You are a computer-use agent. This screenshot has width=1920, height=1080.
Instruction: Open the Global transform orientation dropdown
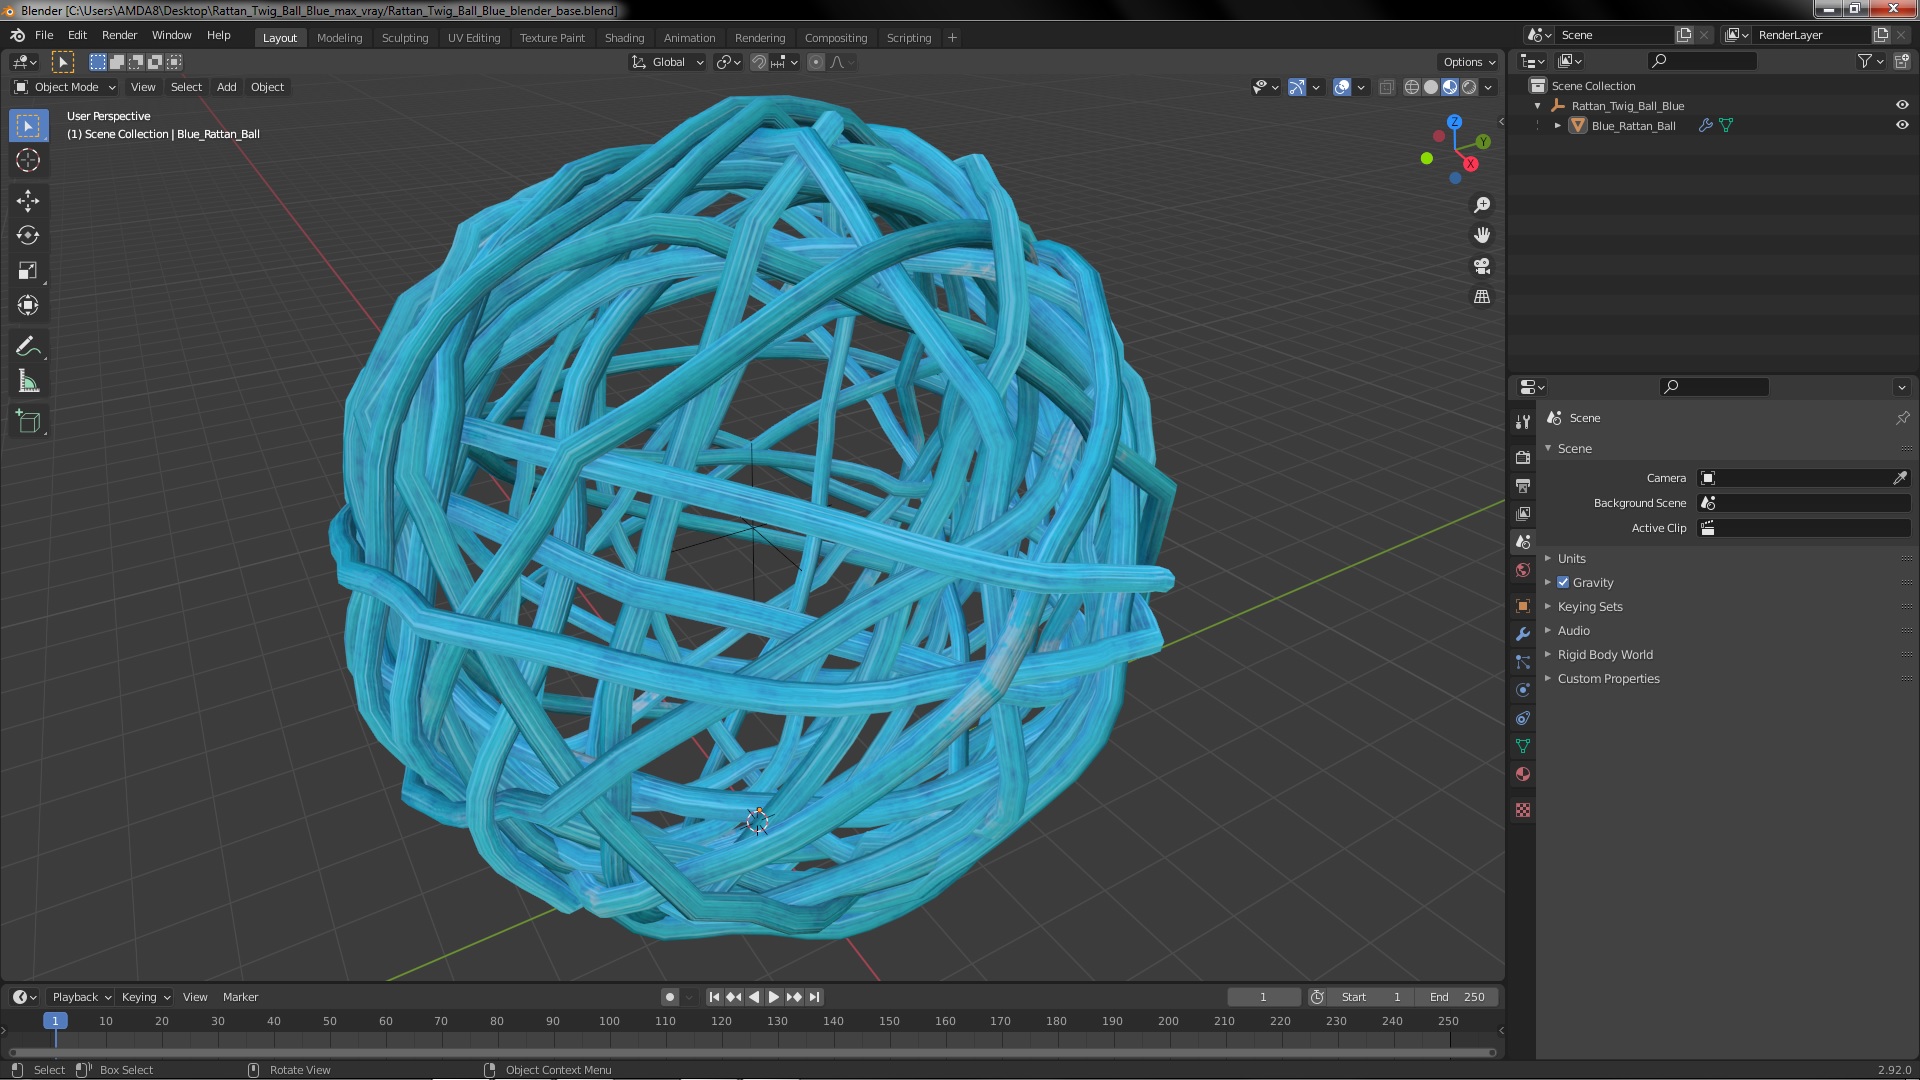click(667, 62)
